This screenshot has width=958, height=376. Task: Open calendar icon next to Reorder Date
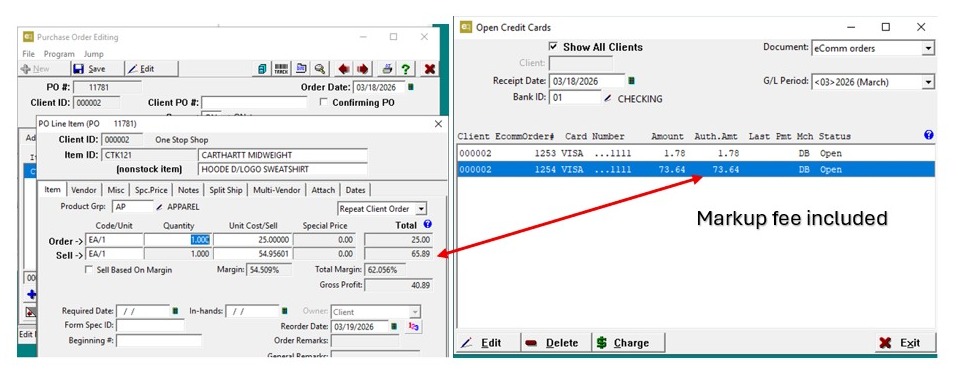tap(393, 326)
